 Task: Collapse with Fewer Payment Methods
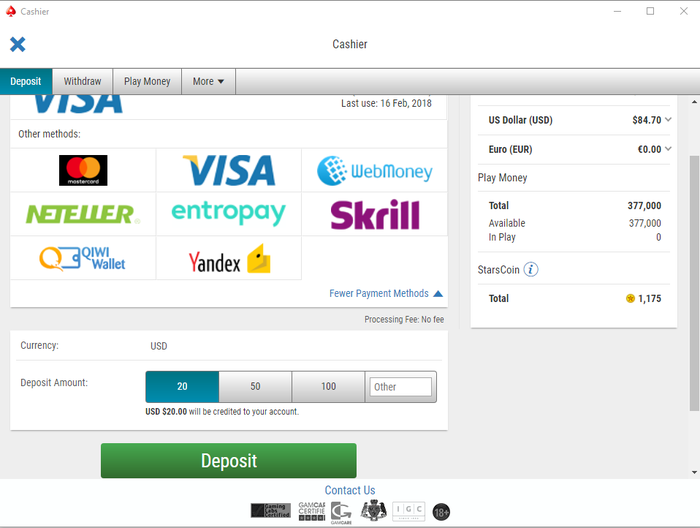tap(386, 293)
